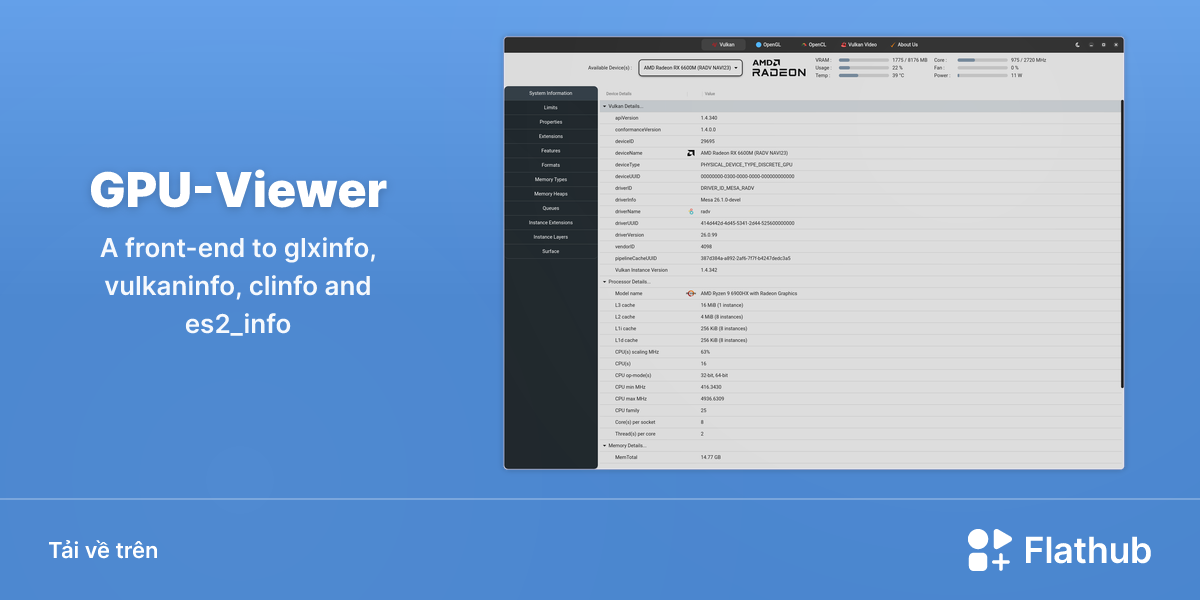Screen dimensions: 1200x600
Task: Select the MemTotal row
Action: point(860,457)
